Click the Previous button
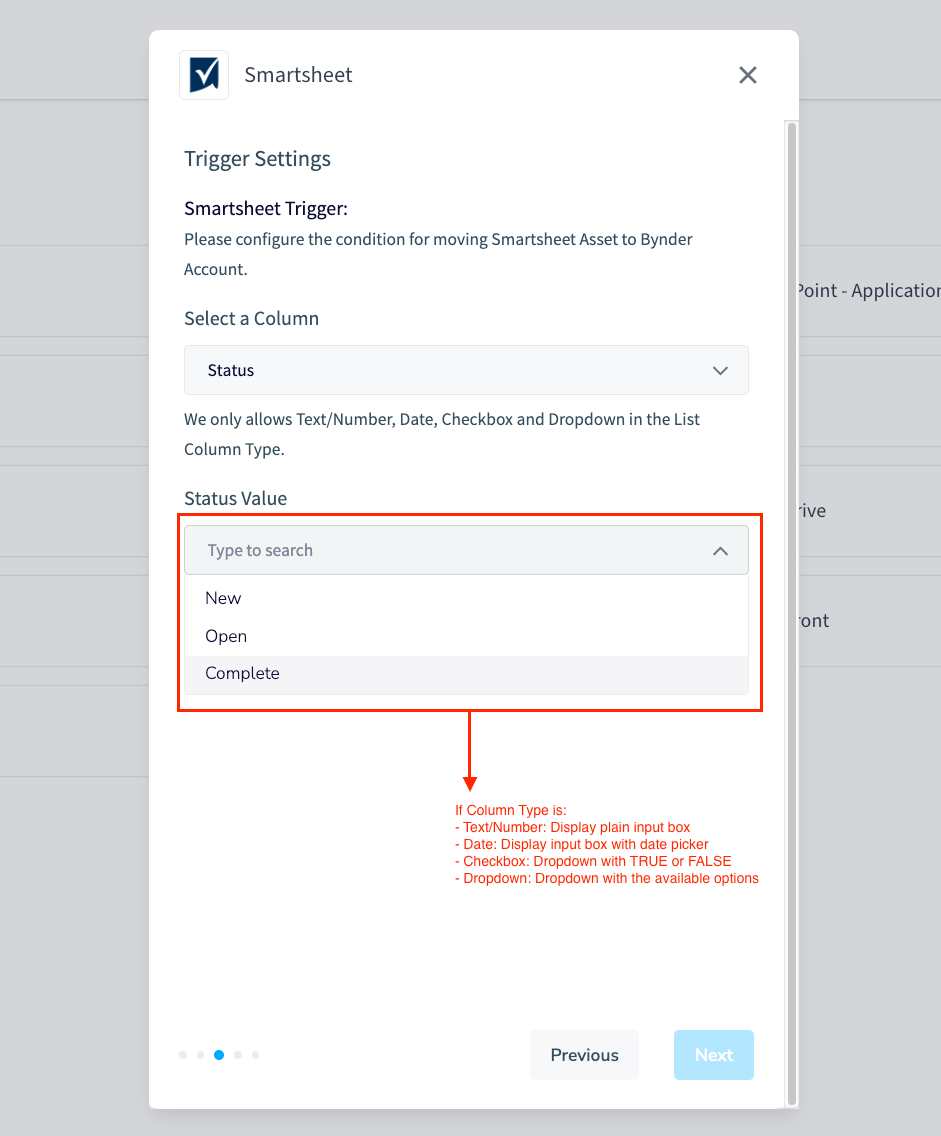The image size is (941, 1136). (584, 1054)
